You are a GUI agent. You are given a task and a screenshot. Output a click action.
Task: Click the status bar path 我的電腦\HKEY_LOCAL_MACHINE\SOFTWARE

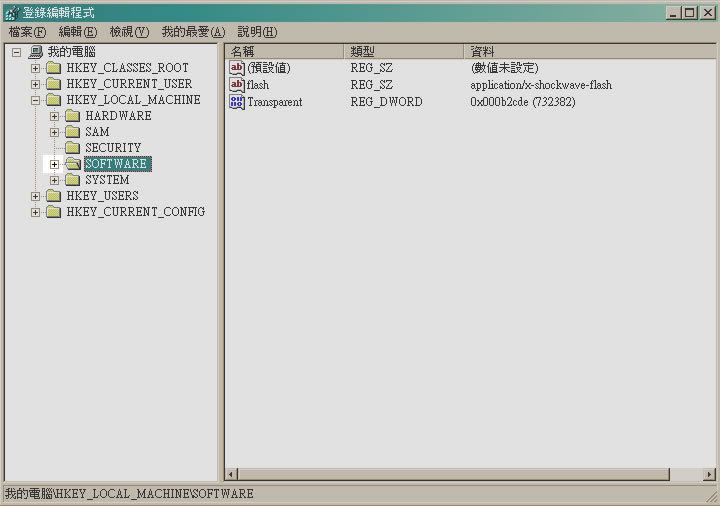pyautogui.click(x=129, y=494)
